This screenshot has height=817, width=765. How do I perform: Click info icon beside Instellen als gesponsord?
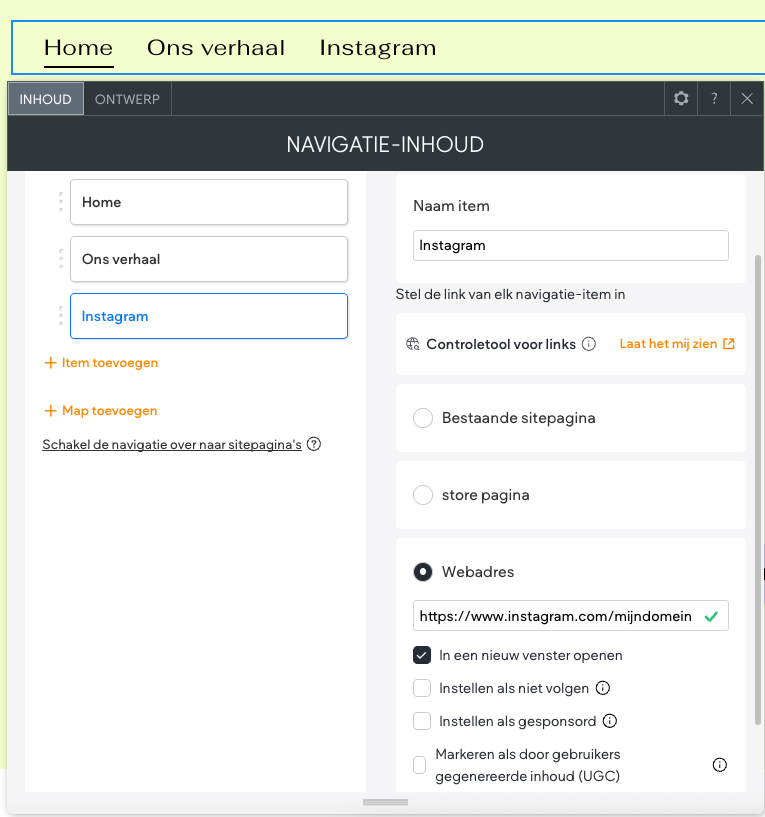pyautogui.click(x=610, y=721)
